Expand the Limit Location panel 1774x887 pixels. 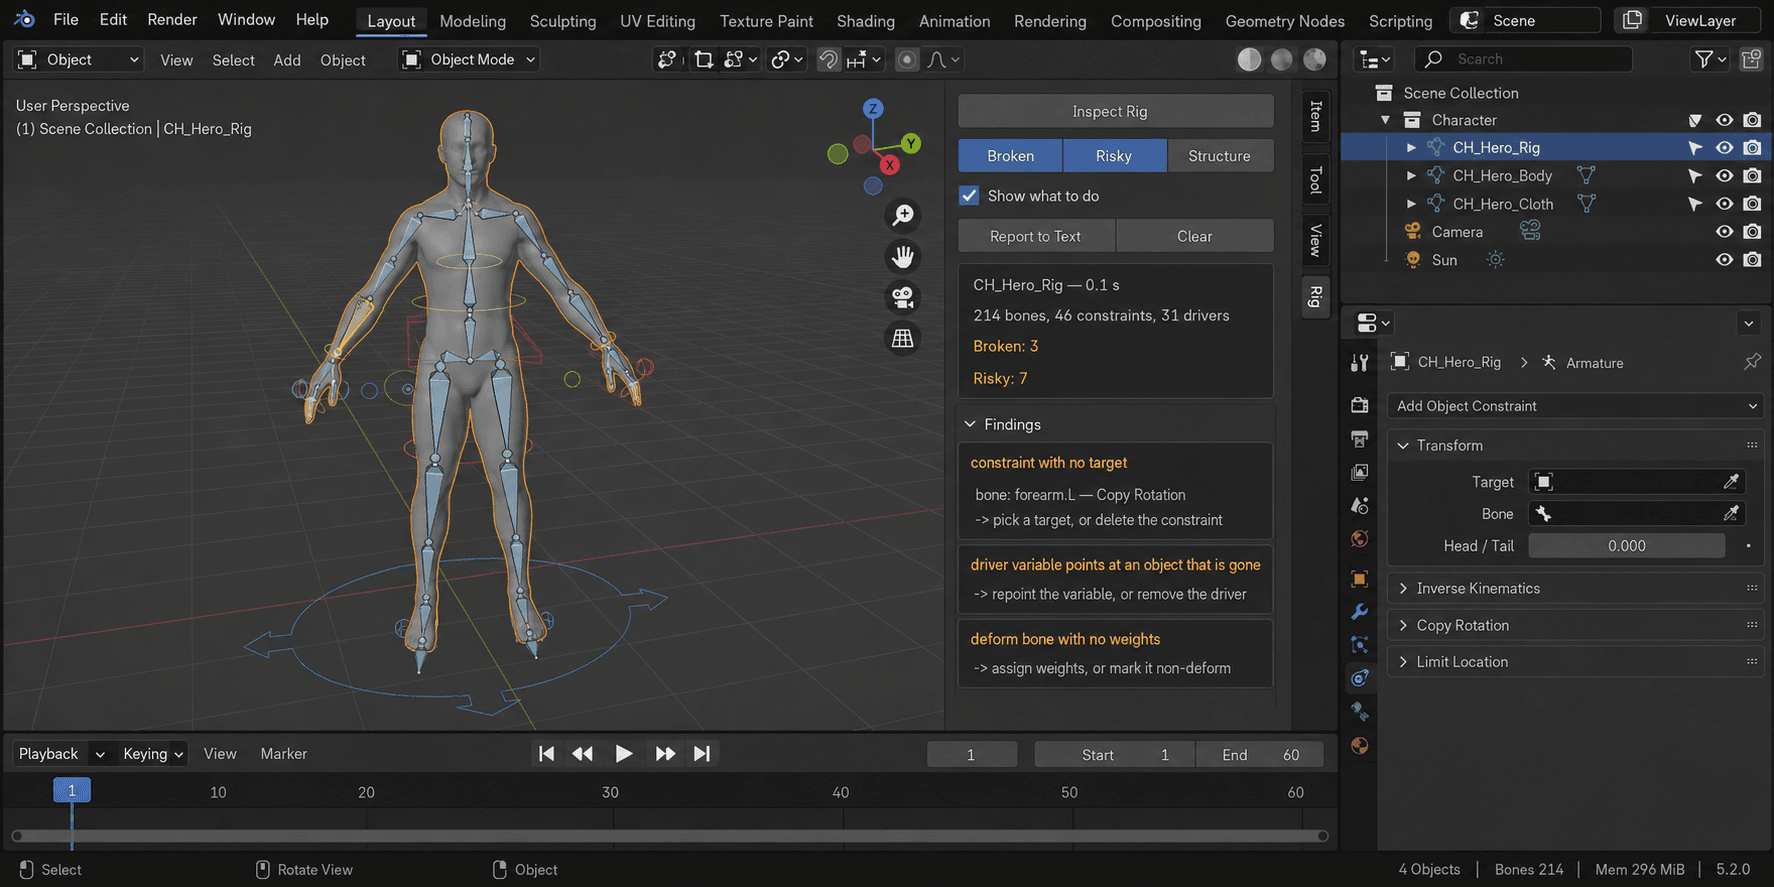(x=1403, y=661)
